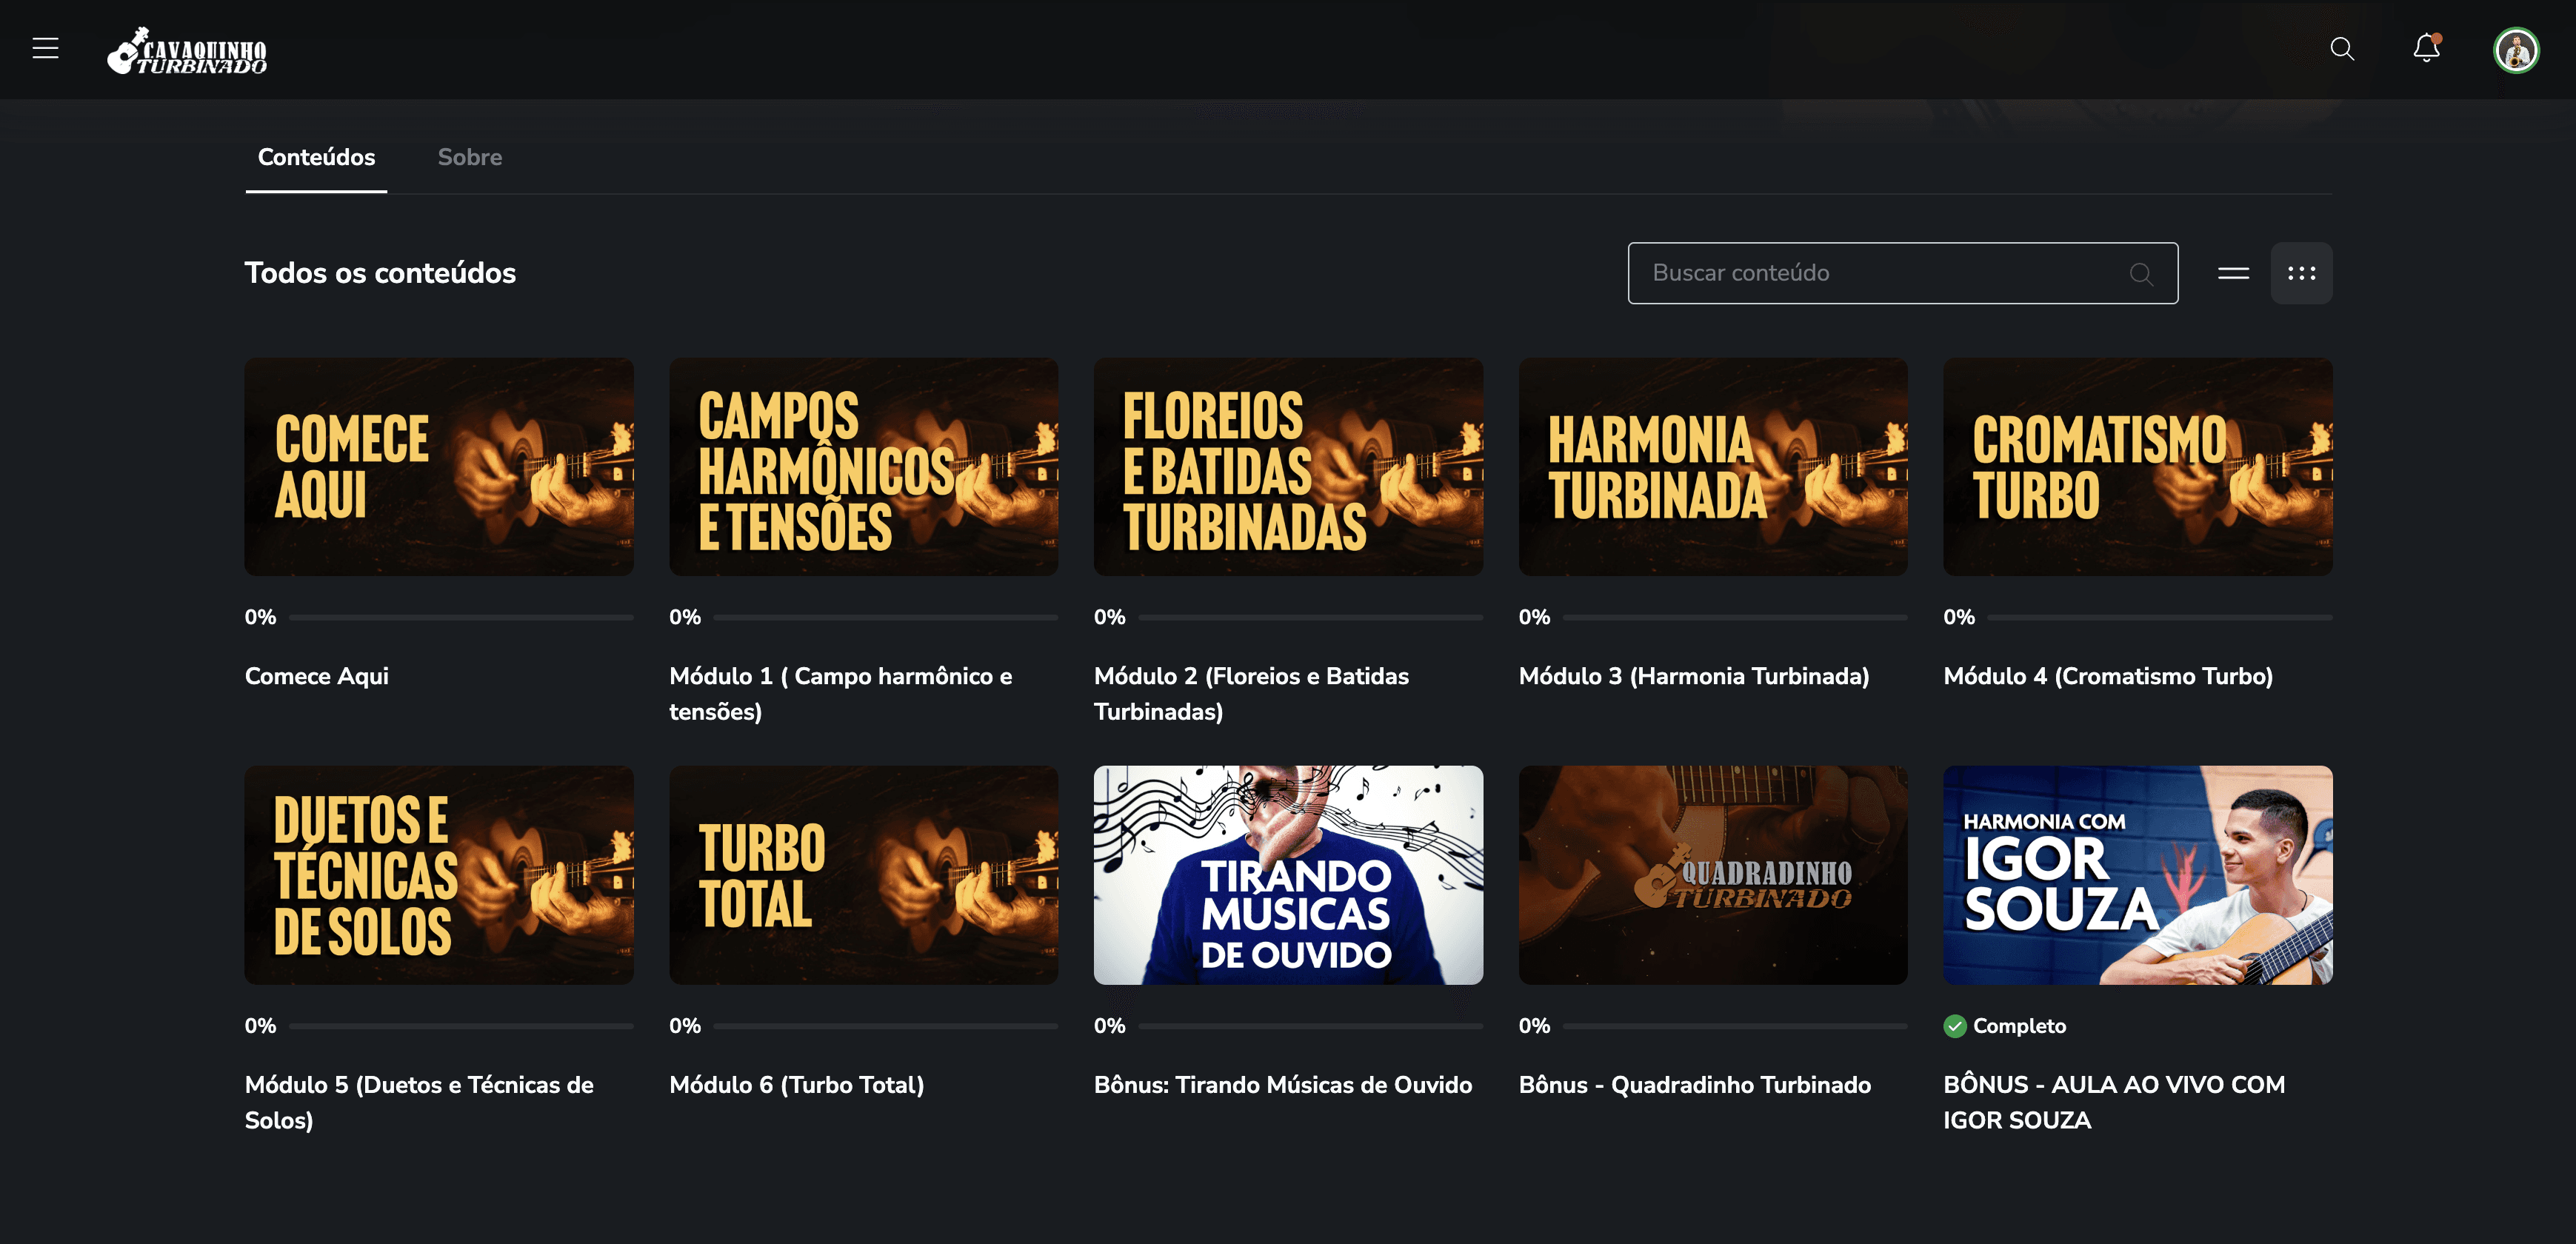Open Floreios e Batidas Turbinadas thumbnail
The width and height of the screenshot is (2576, 1244).
click(x=1287, y=466)
